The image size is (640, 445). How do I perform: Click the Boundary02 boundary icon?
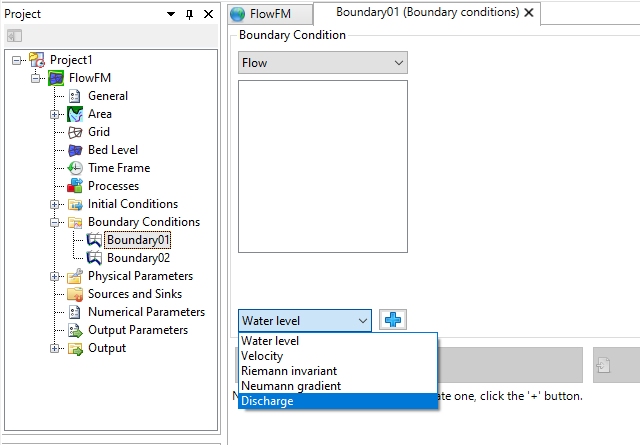point(94,258)
